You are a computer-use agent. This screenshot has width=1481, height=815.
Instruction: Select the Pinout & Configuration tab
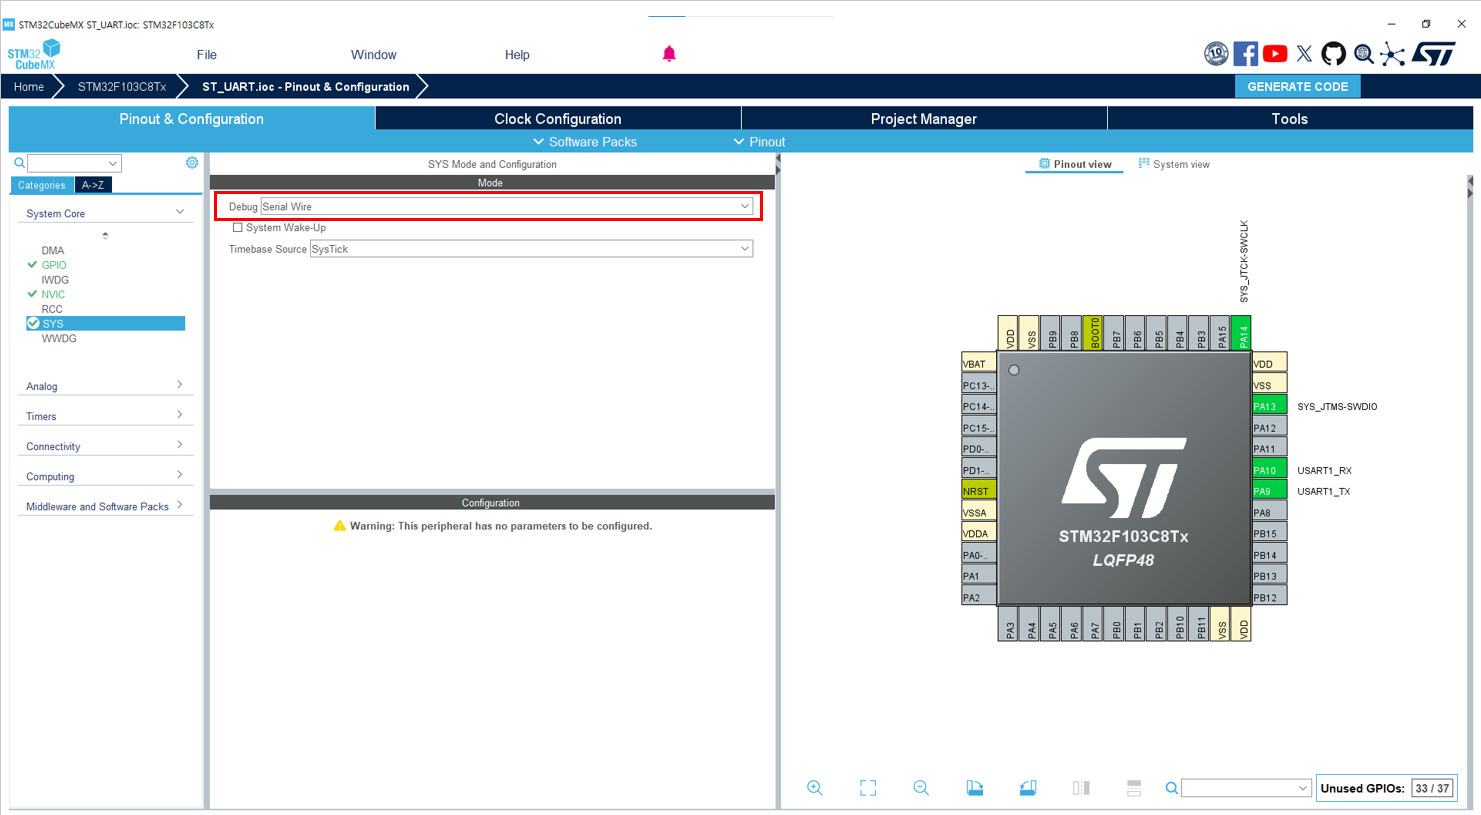coord(192,119)
